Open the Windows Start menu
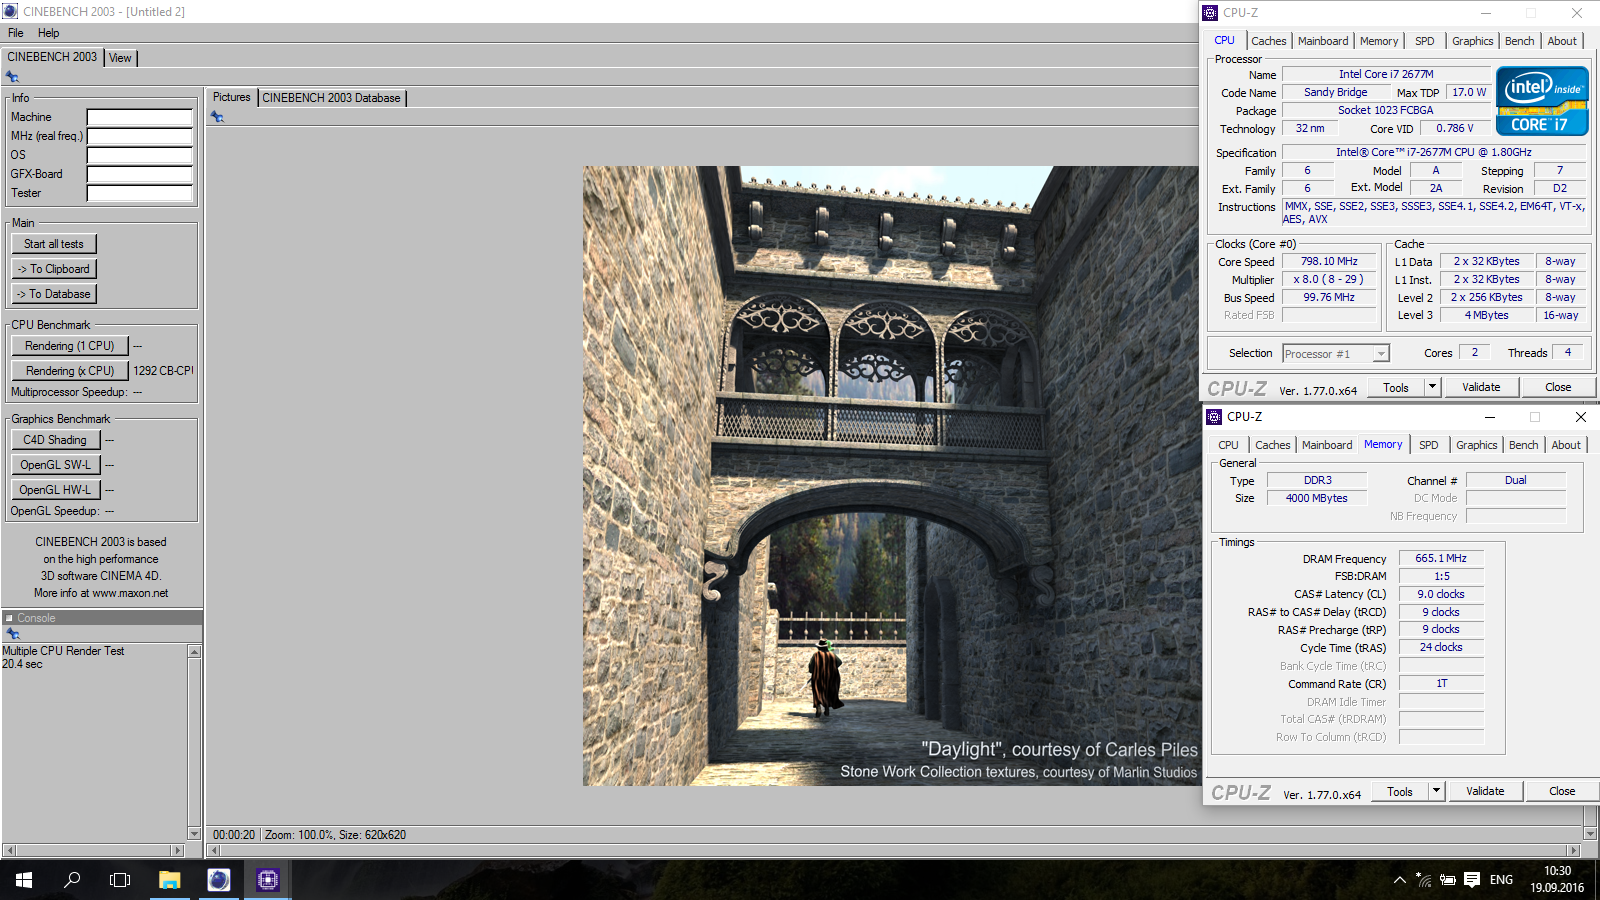The image size is (1600, 900). coord(24,880)
